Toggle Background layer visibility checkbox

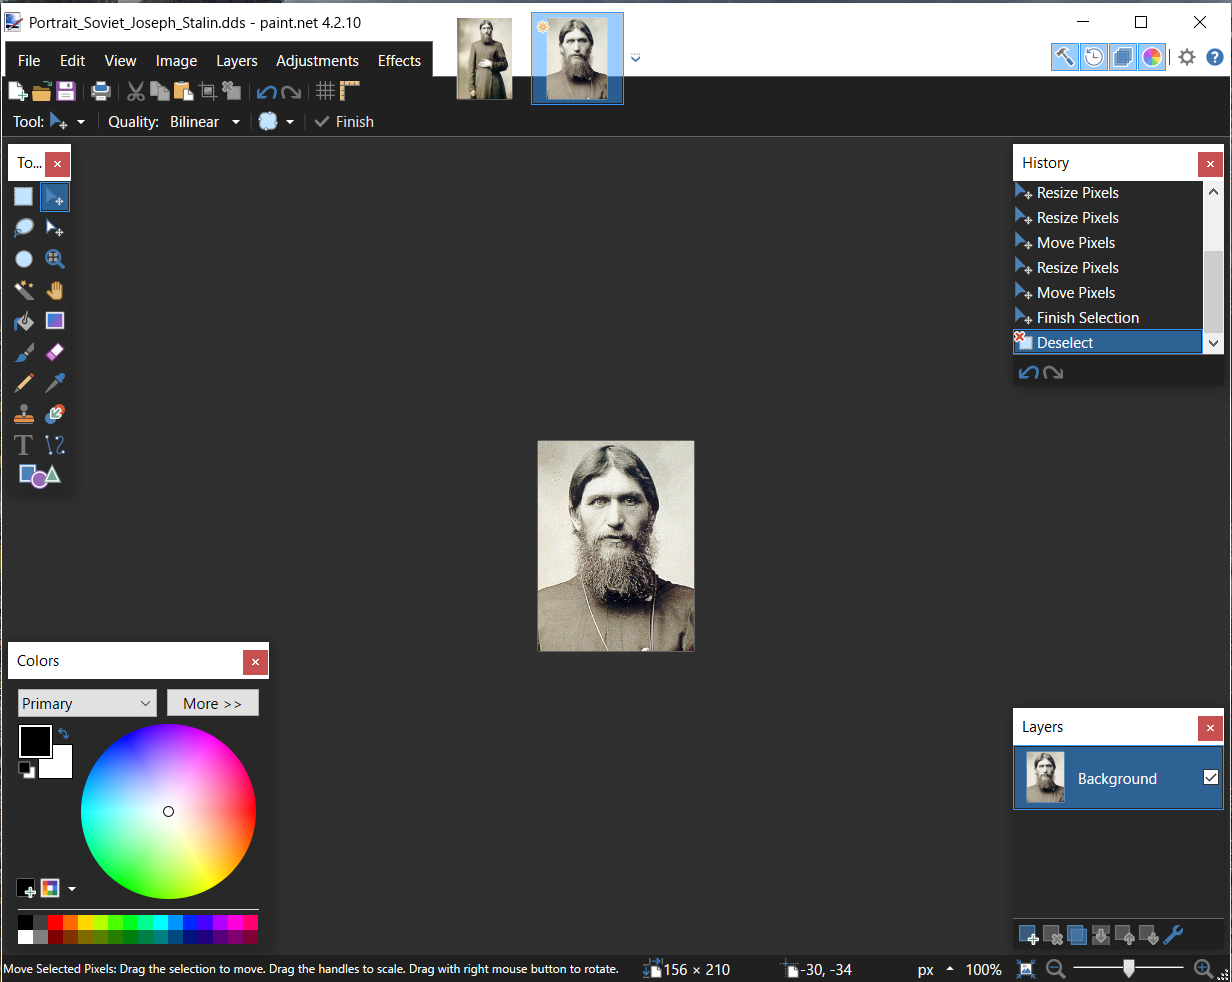click(1211, 777)
